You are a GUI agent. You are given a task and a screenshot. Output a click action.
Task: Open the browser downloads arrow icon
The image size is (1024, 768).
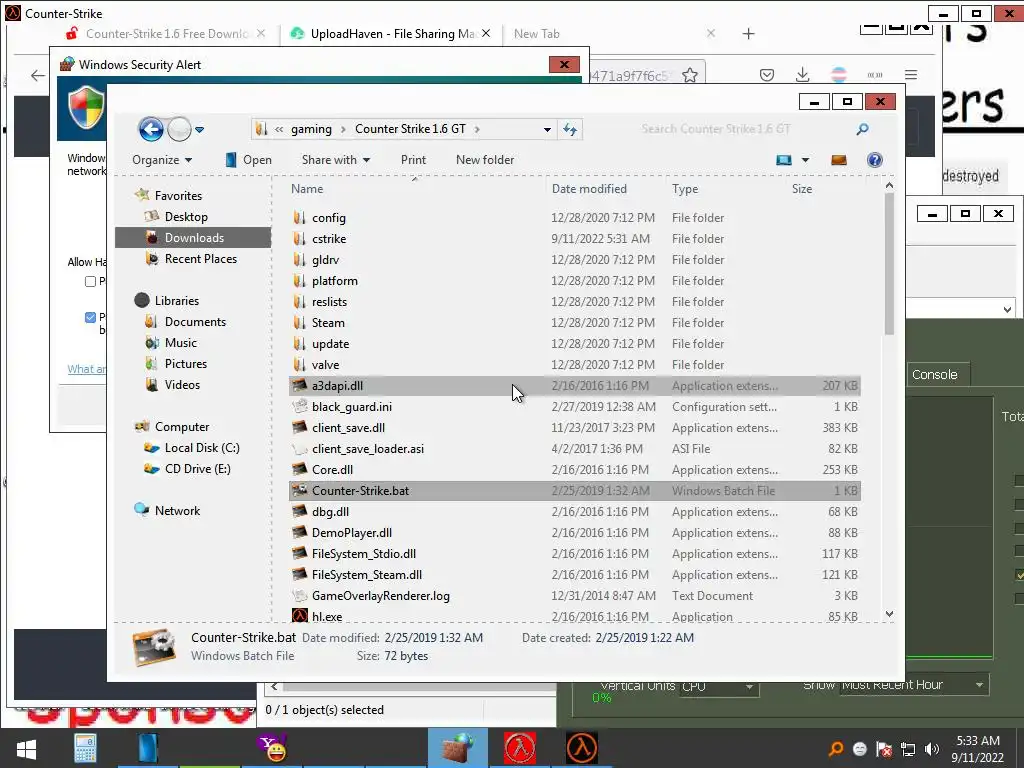(x=803, y=75)
